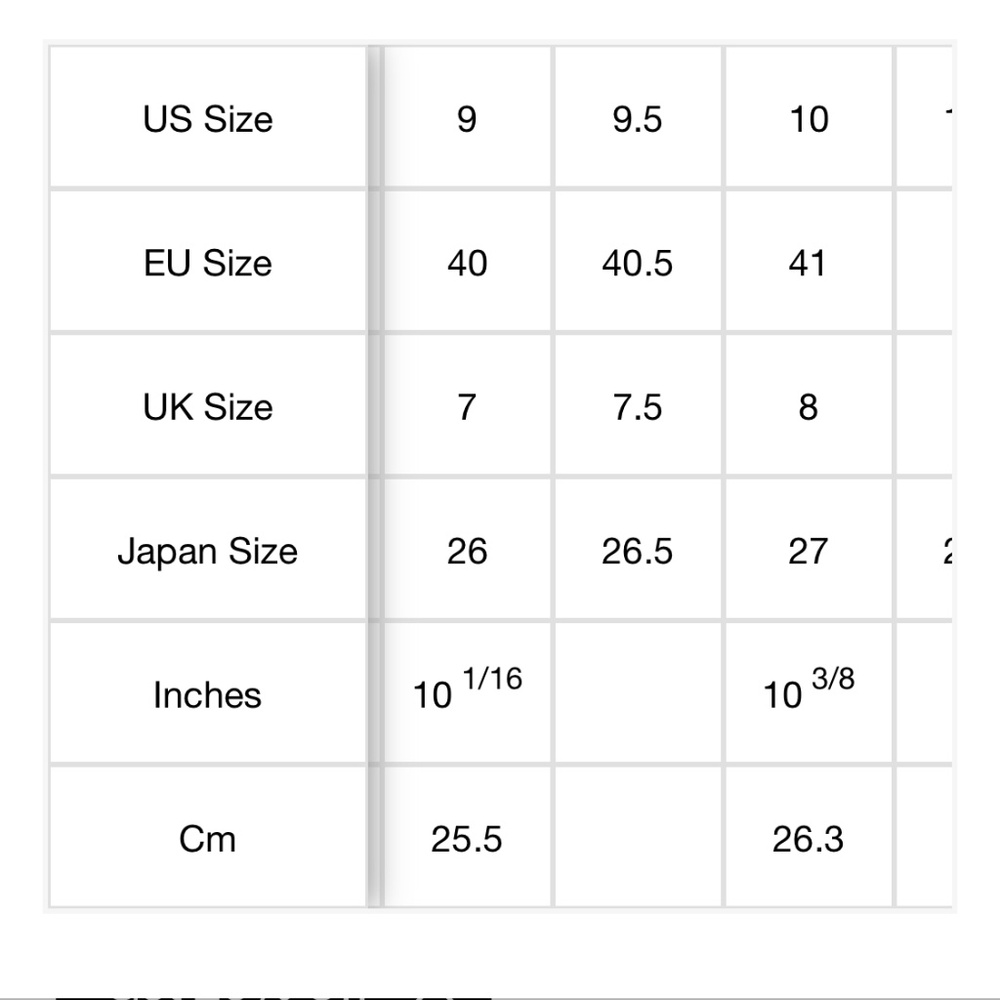1000x1000 pixels.
Task: Click the UK Size row header
Action: (x=208, y=407)
